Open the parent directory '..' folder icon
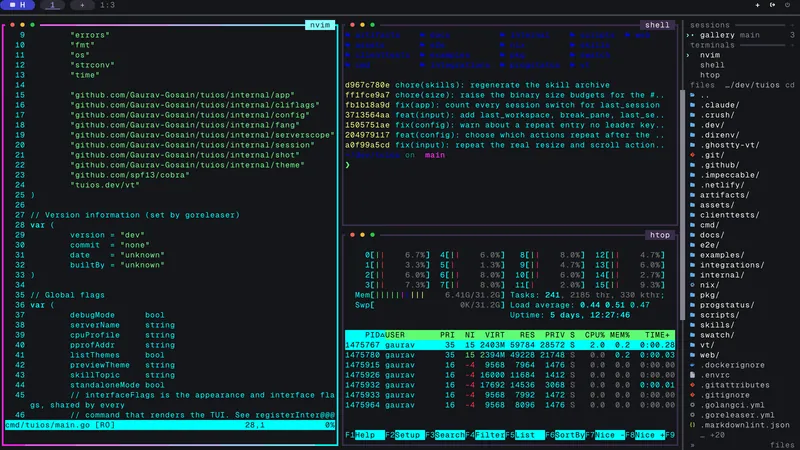This screenshot has height=450, width=800. click(692, 95)
